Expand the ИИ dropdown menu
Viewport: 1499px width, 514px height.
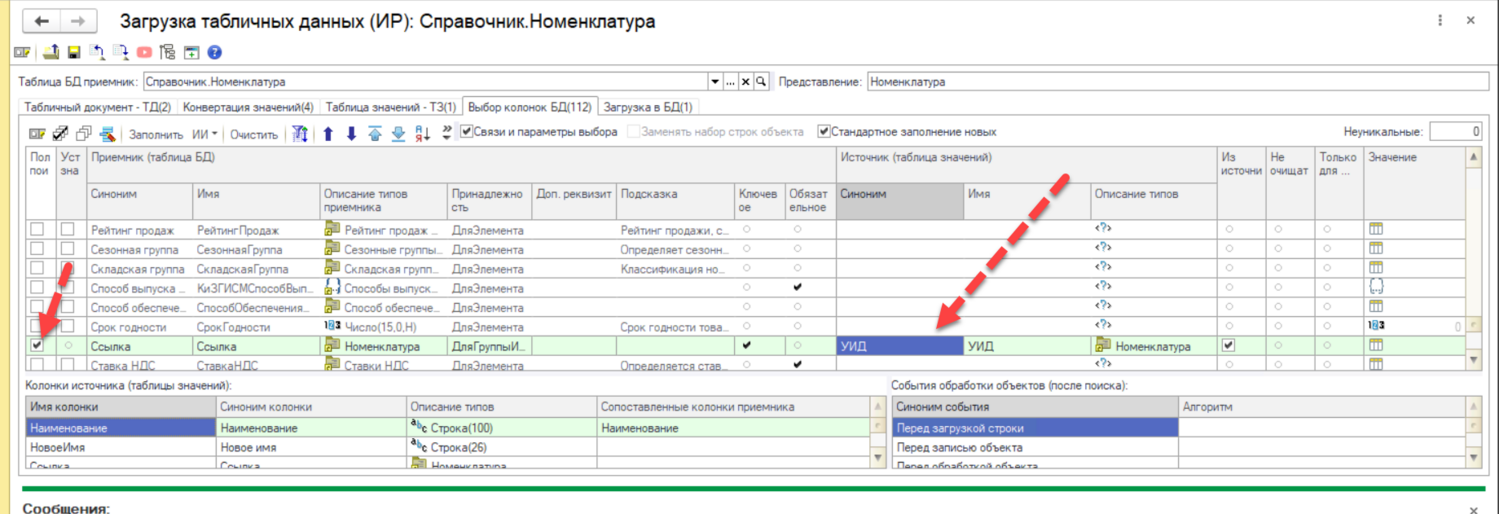pos(206,134)
